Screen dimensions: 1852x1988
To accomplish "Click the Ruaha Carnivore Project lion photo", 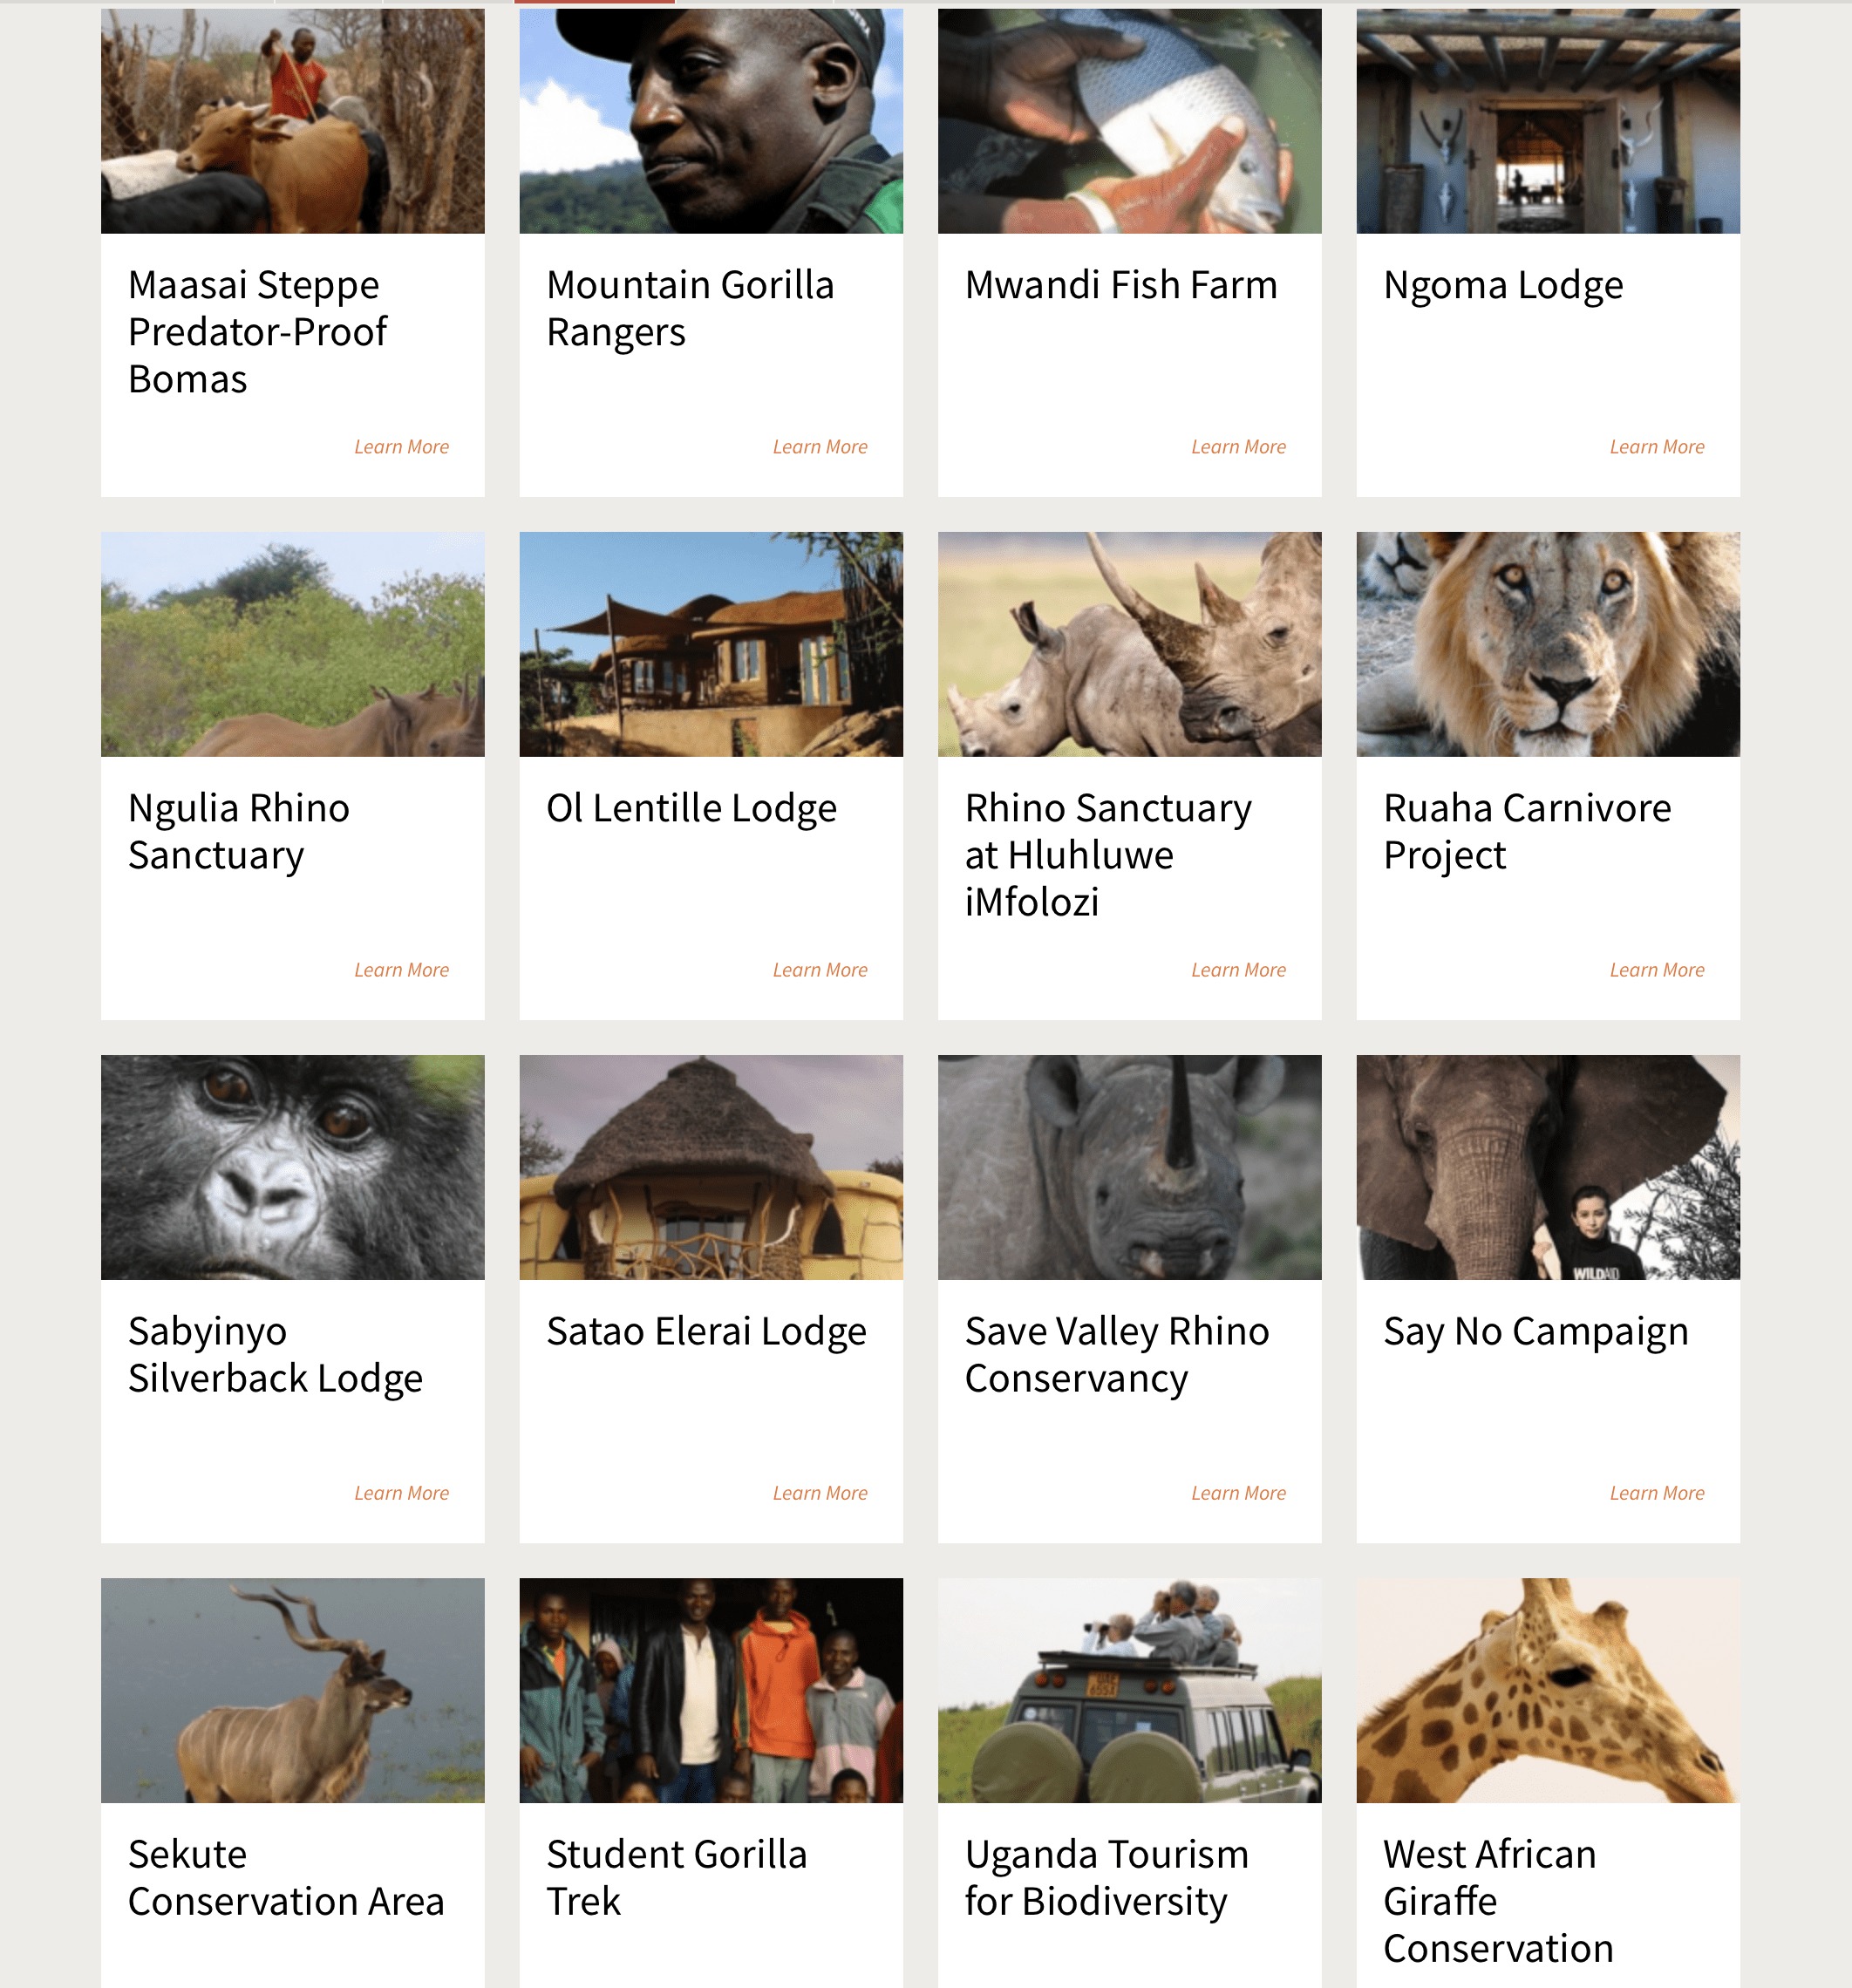I will tap(1548, 644).
